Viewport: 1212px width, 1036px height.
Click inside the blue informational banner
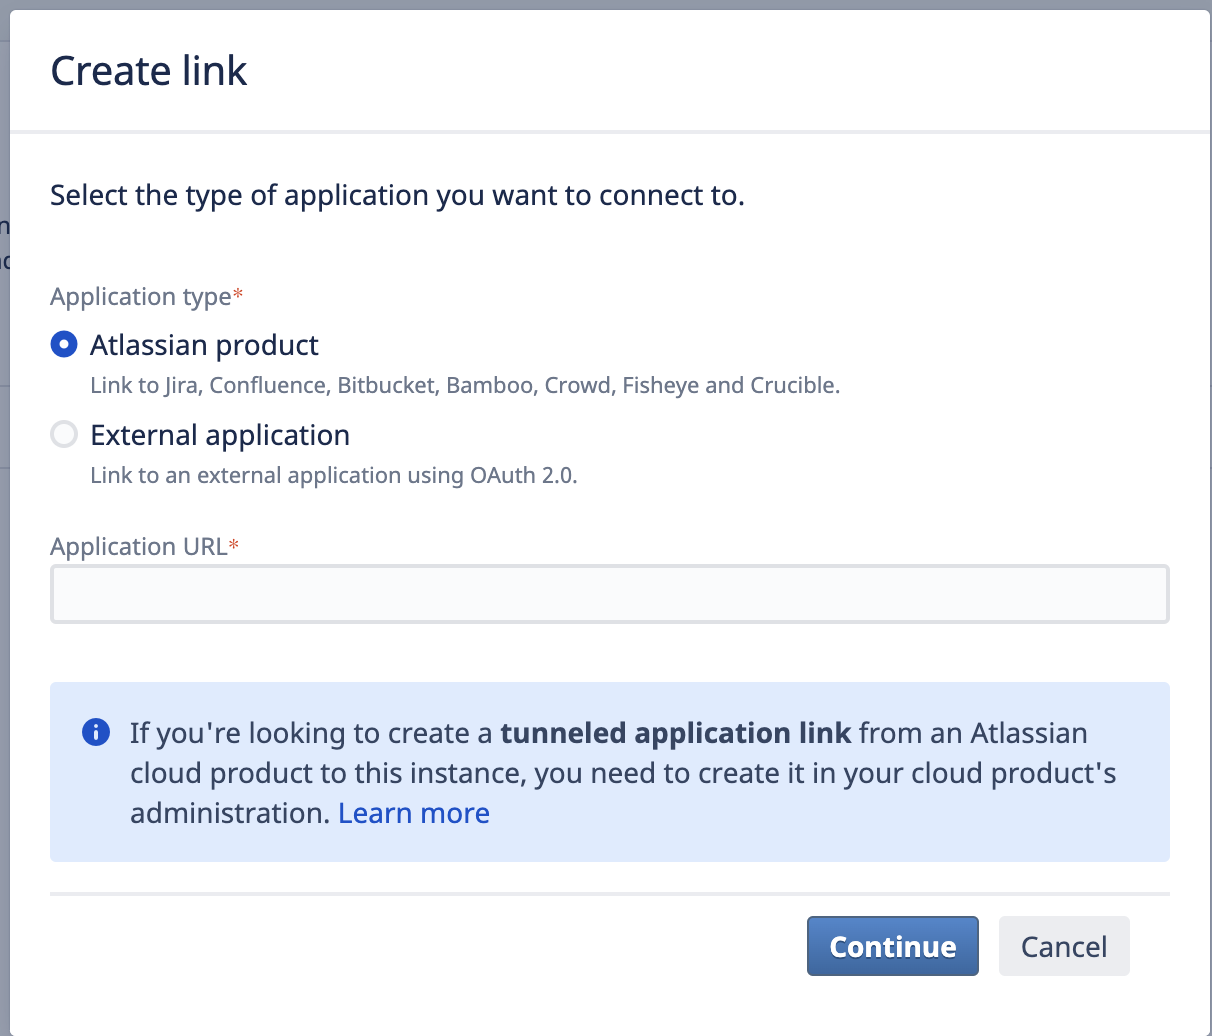(x=609, y=772)
